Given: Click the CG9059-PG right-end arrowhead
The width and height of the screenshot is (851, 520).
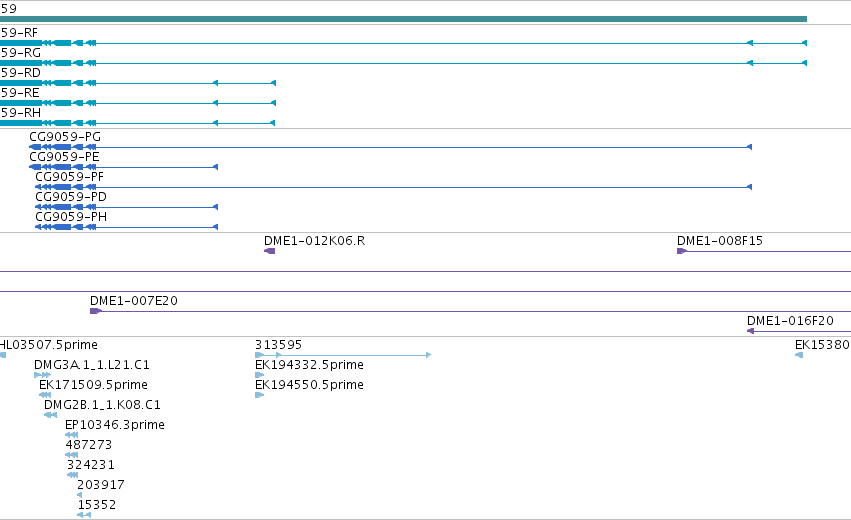Looking at the screenshot, I should pos(750,147).
